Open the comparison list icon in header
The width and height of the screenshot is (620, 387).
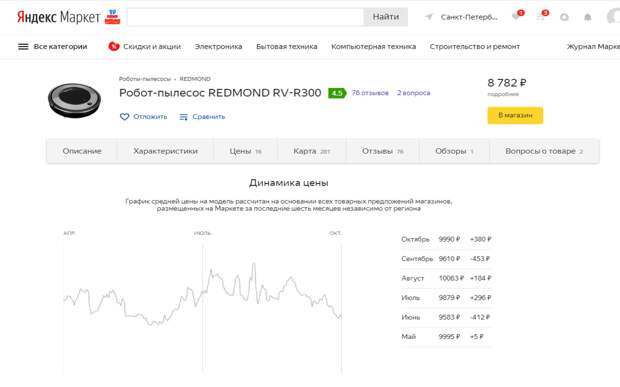tap(541, 17)
